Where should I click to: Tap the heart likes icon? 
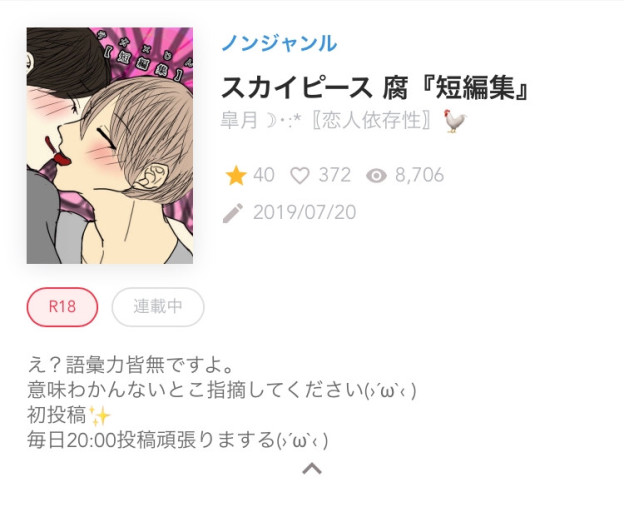click(x=300, y=175)
